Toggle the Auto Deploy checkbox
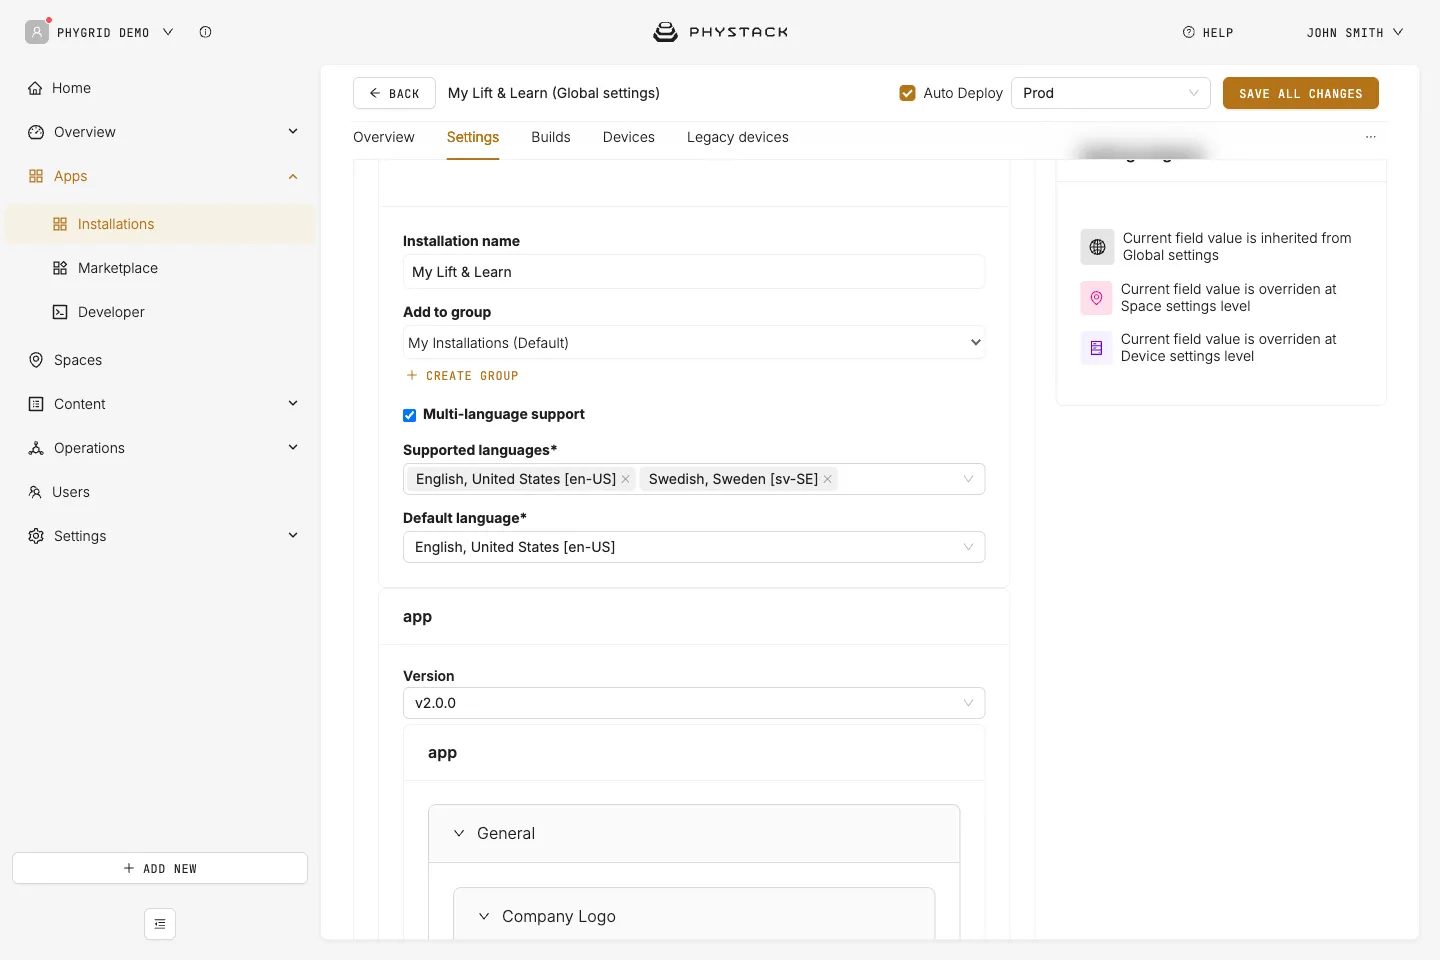 tap(908, 93)
